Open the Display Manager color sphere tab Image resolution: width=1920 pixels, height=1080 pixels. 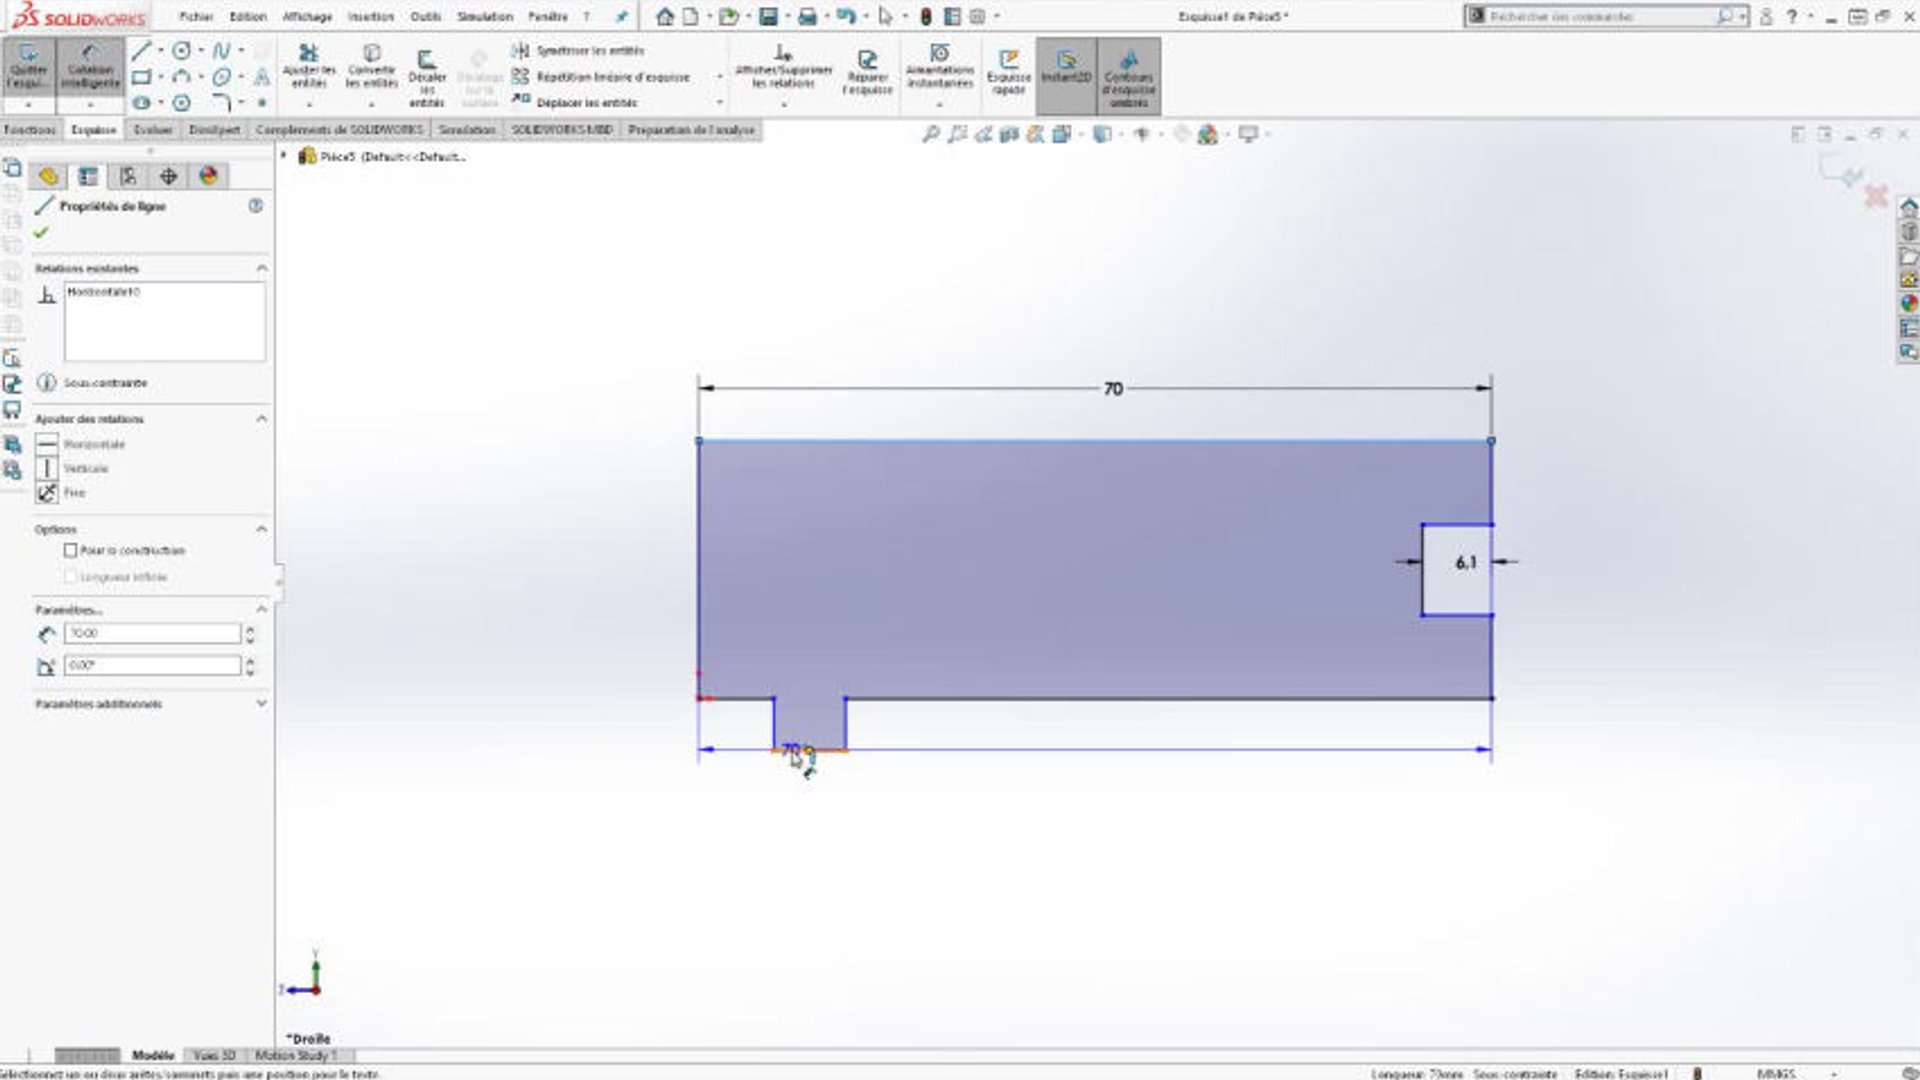(x=208, y=176)
